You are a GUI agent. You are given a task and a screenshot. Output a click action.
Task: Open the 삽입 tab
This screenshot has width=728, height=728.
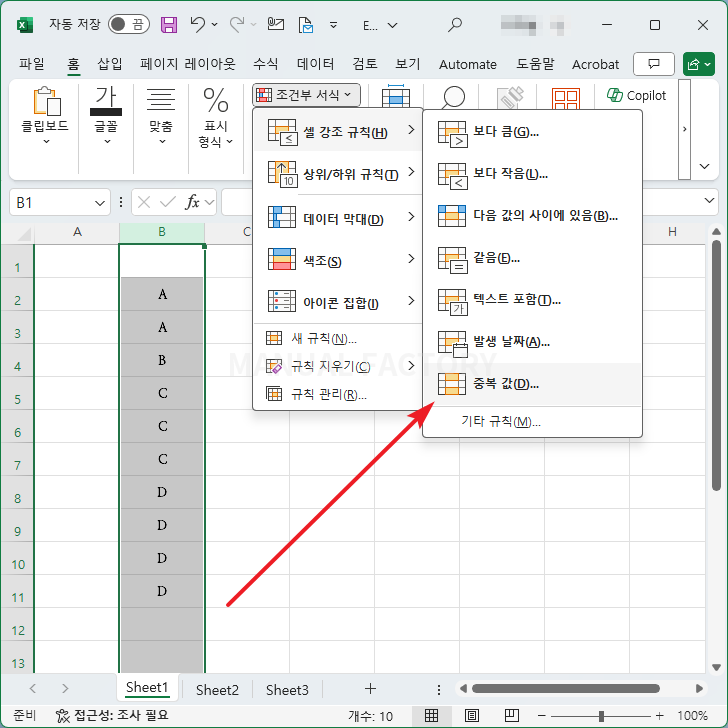point(110,64)
